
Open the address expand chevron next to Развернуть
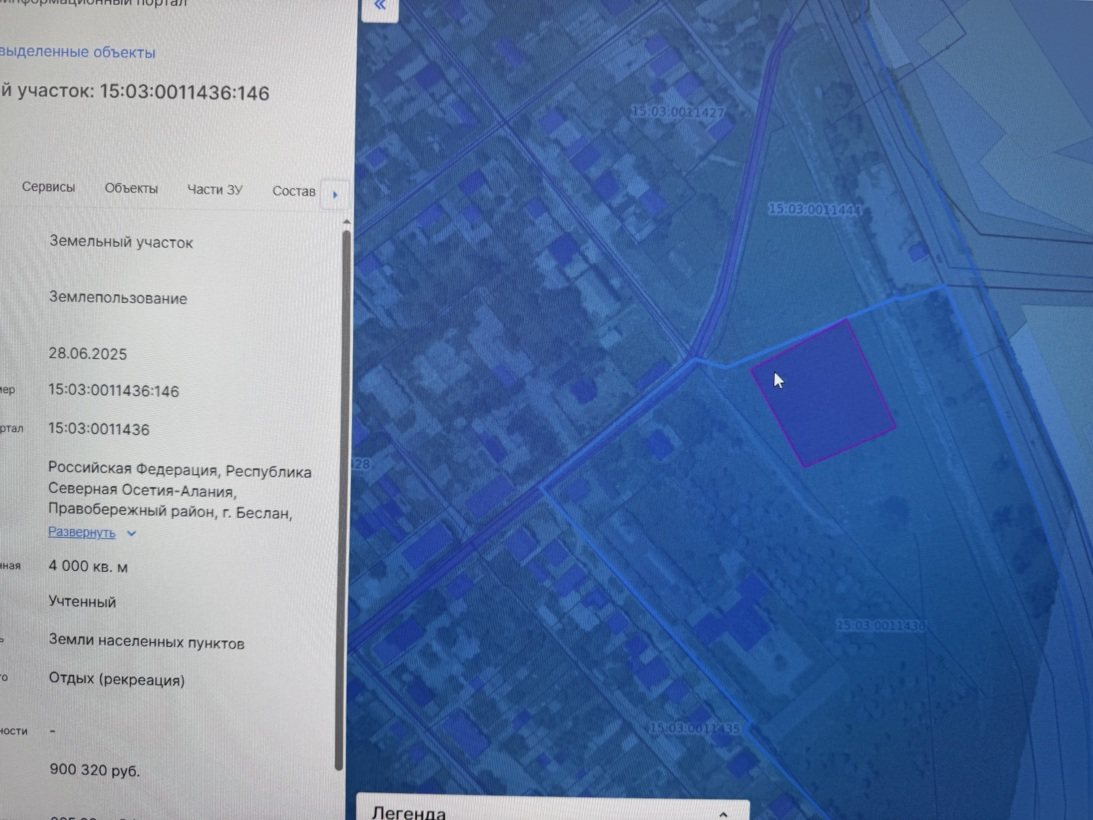(131, 533)
